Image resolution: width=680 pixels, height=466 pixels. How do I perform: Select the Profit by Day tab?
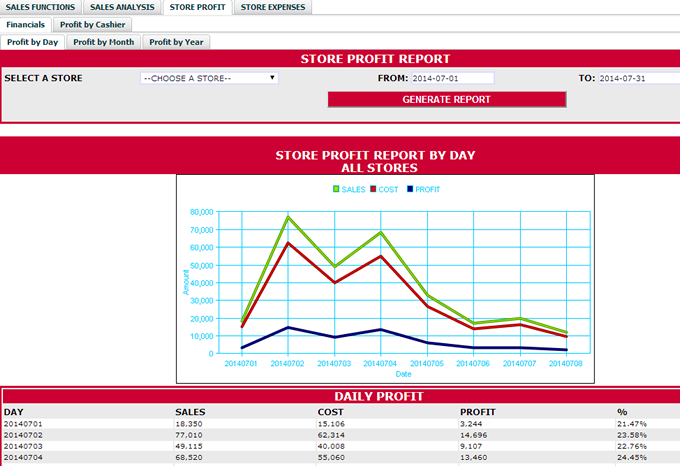(x=33, y=42)
